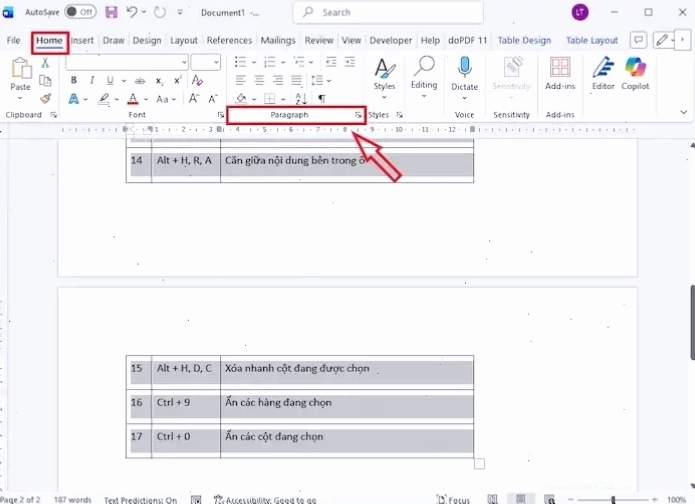Image resolution: width=695 pixels, height=504 pixels.
Task: Switch to Read Mode view
Action: (x=492, y=499)
